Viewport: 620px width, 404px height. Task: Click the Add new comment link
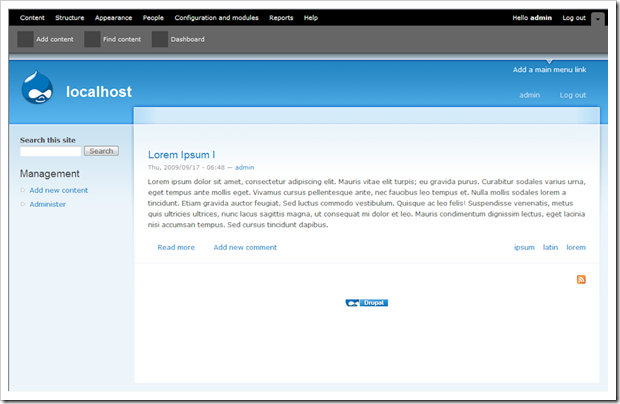coord(245,247)
